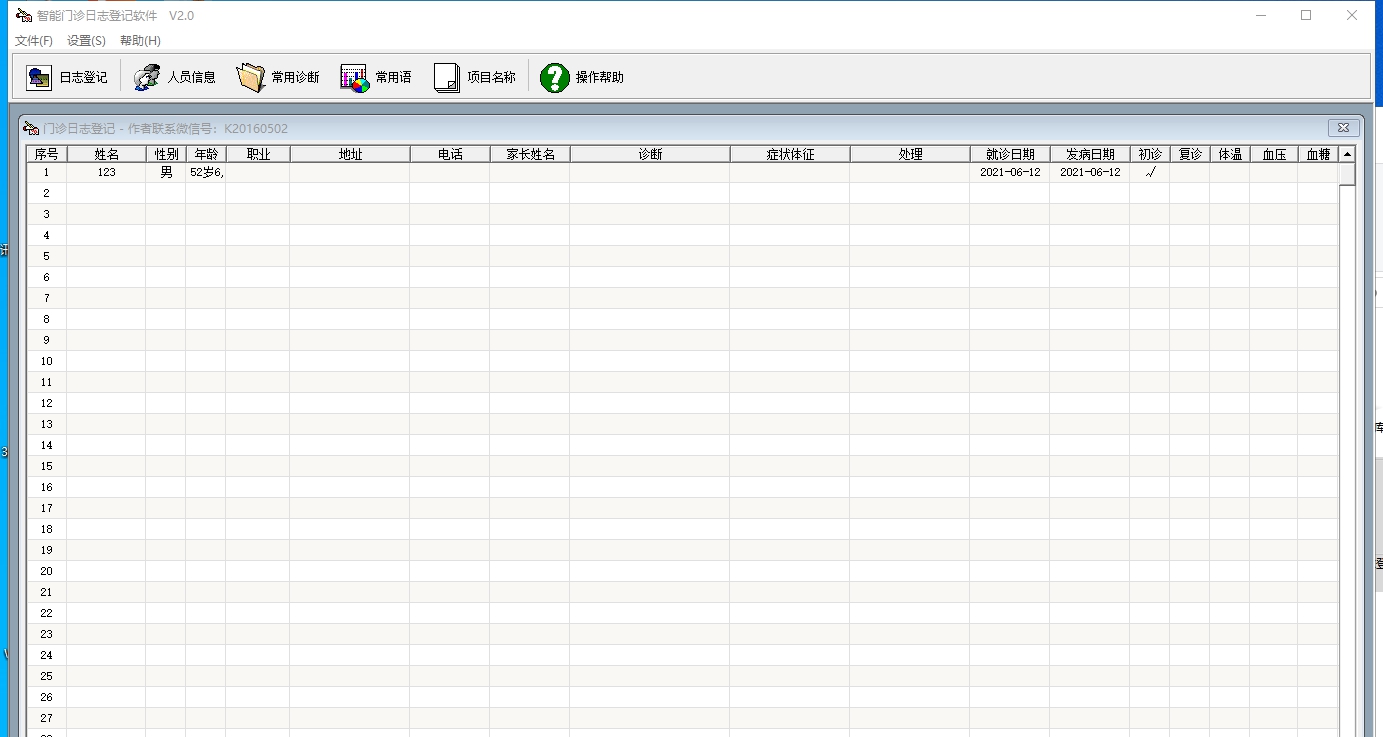Click the 姓名 column header
The image size is (1383, 737).
click(107, 154)
